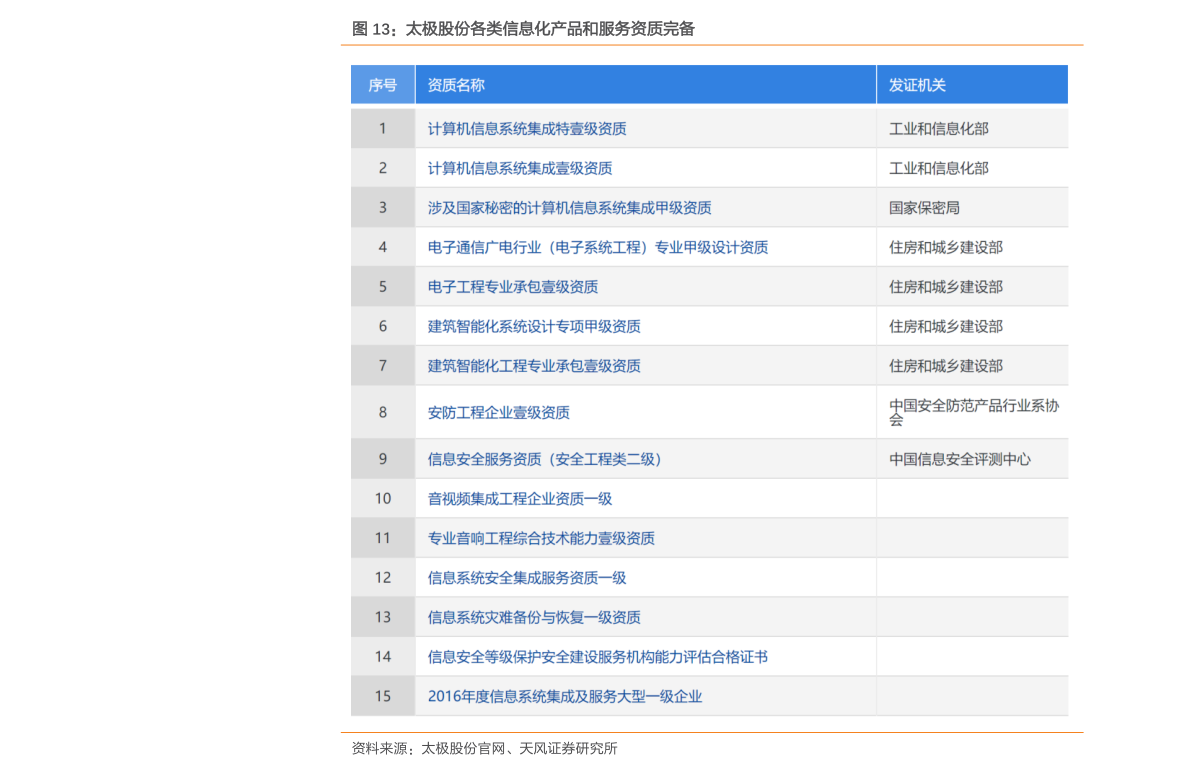
Task: Open the 计算机信息系统集成壹级资质 link in row 2
Action: [520, 168]
